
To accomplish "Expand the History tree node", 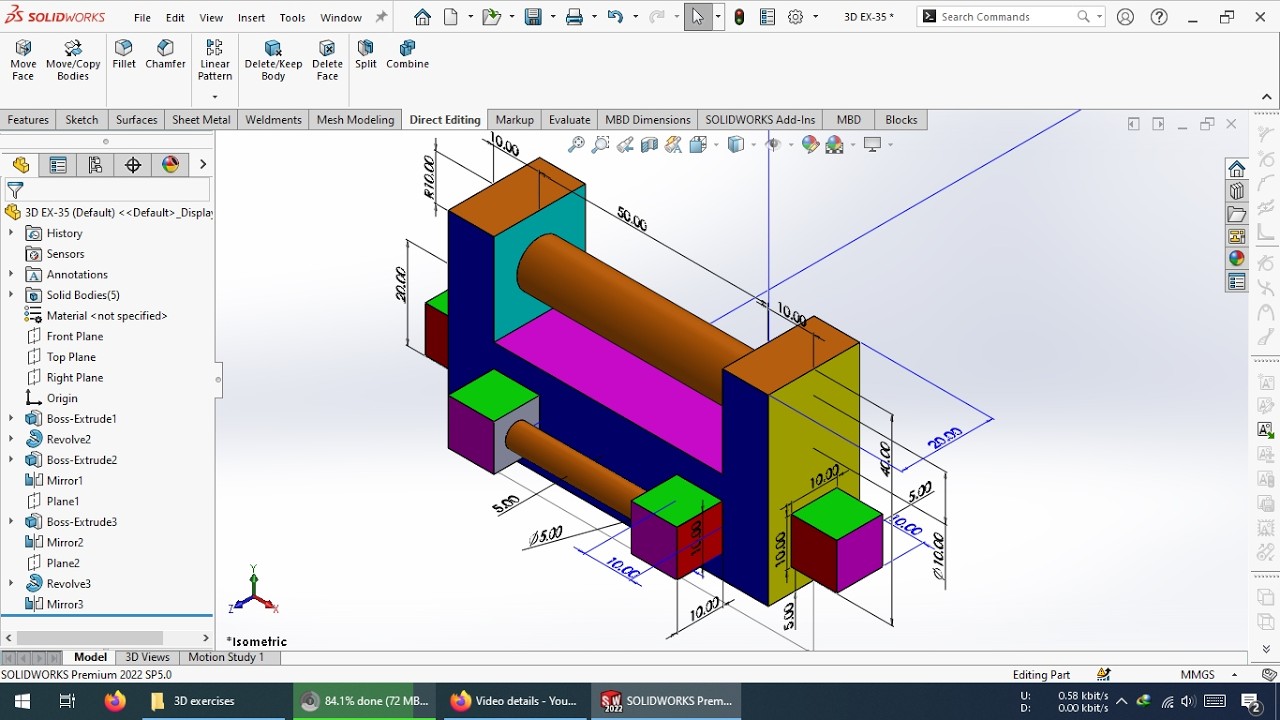I will [x=11, y=233].
